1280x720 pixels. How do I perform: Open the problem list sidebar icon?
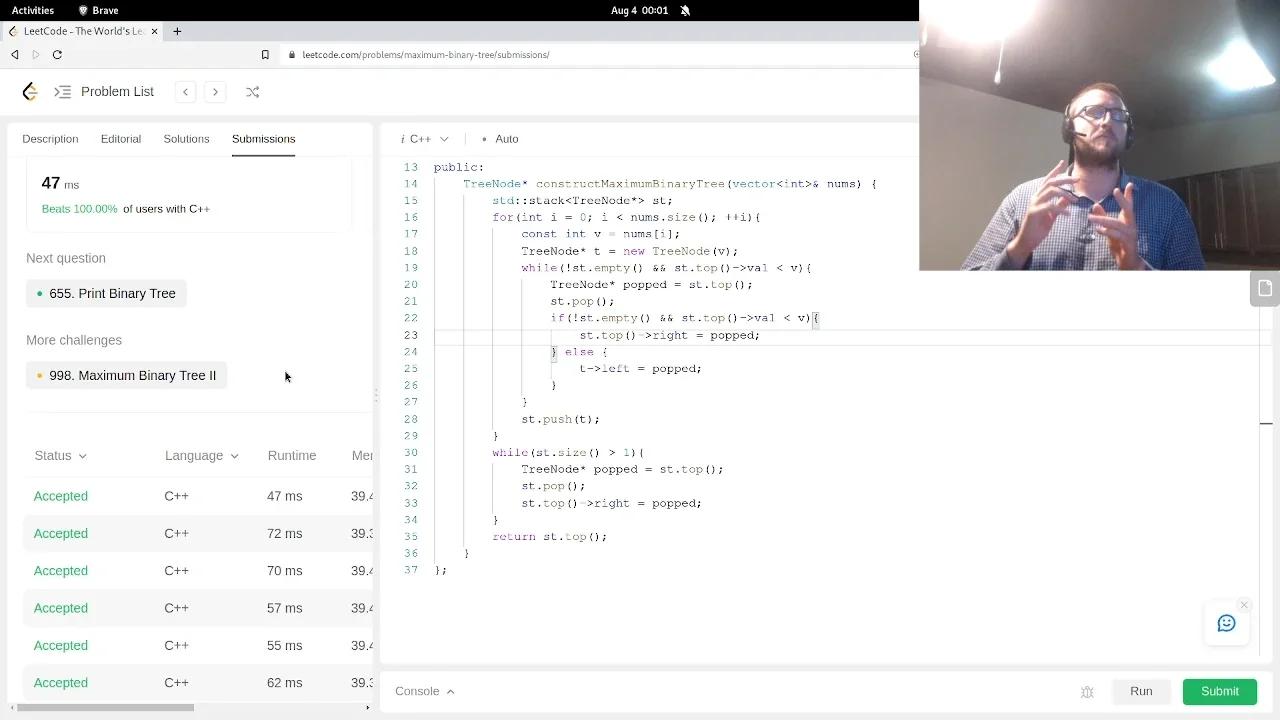(62, 91)
